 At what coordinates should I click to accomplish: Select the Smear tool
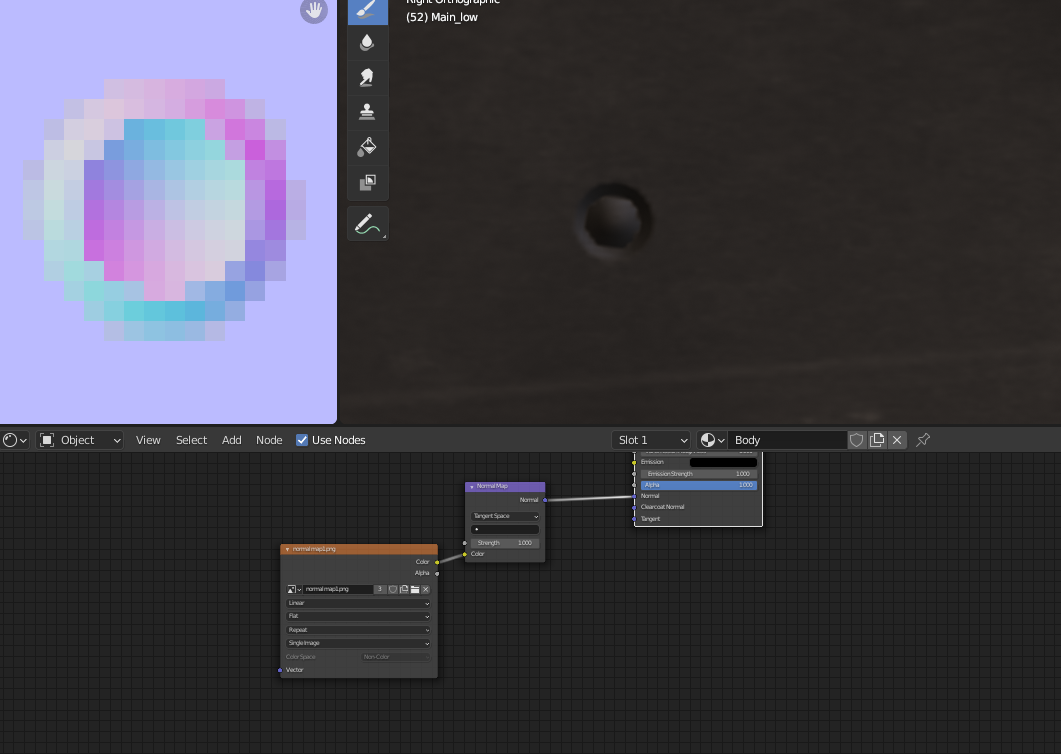click(x=367, y=77)
